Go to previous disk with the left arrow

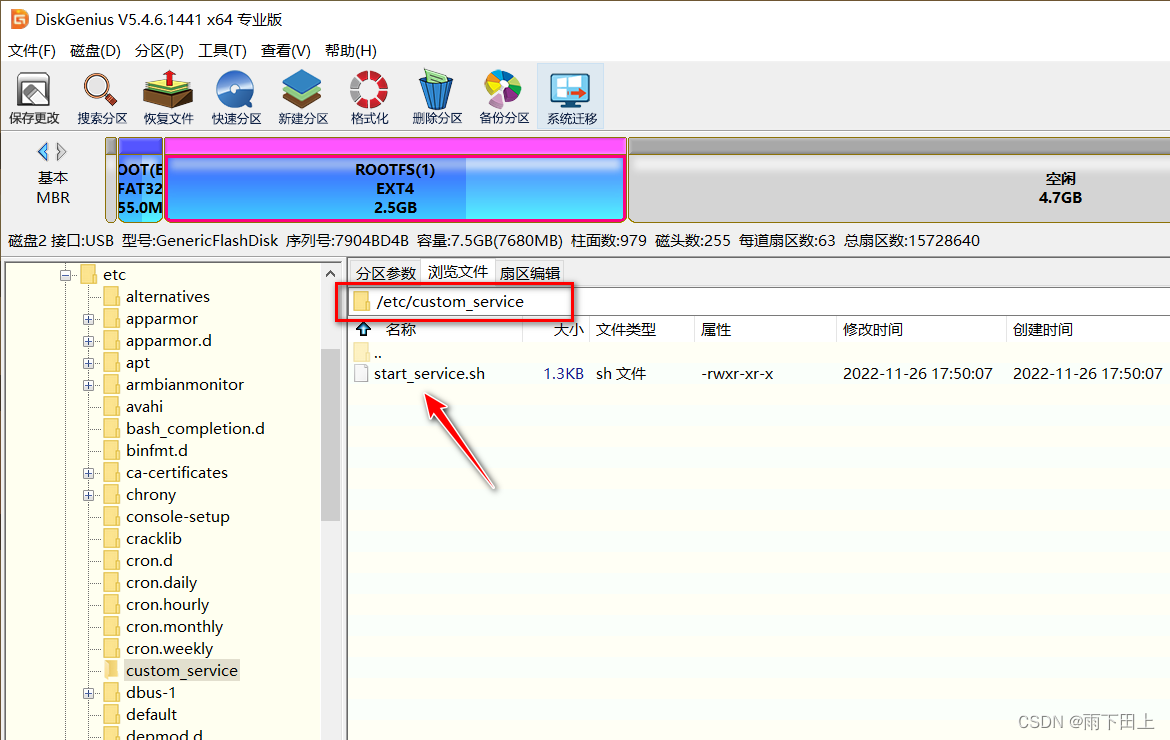coord(43,151)
